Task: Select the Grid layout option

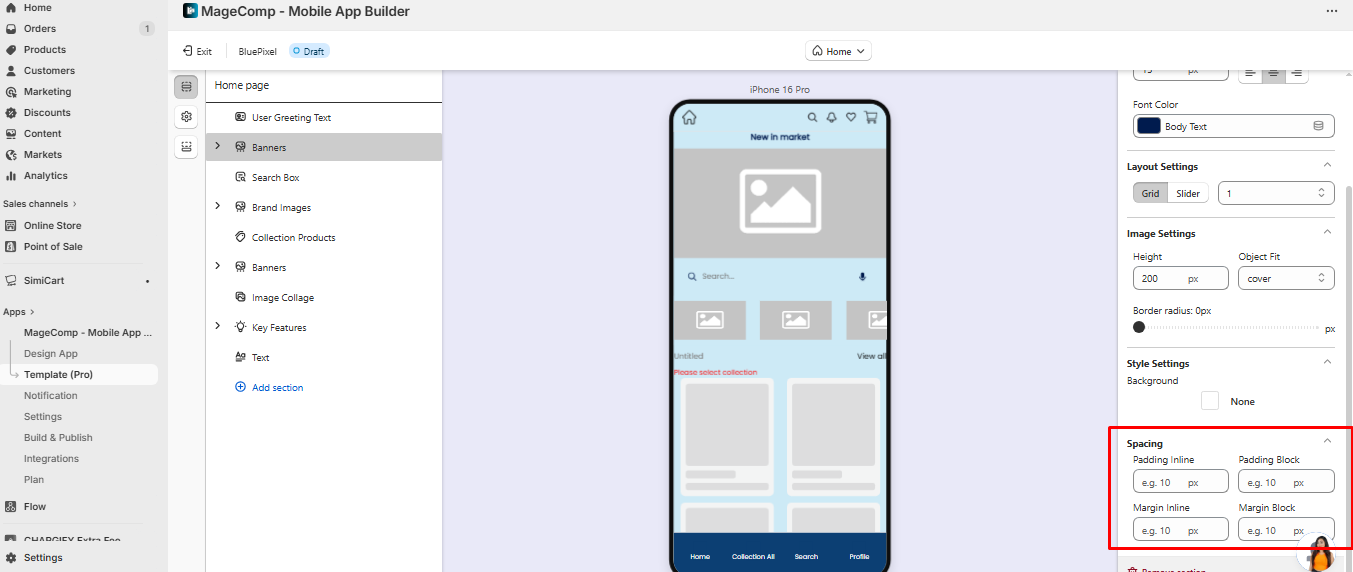Action: (1150, 193)
